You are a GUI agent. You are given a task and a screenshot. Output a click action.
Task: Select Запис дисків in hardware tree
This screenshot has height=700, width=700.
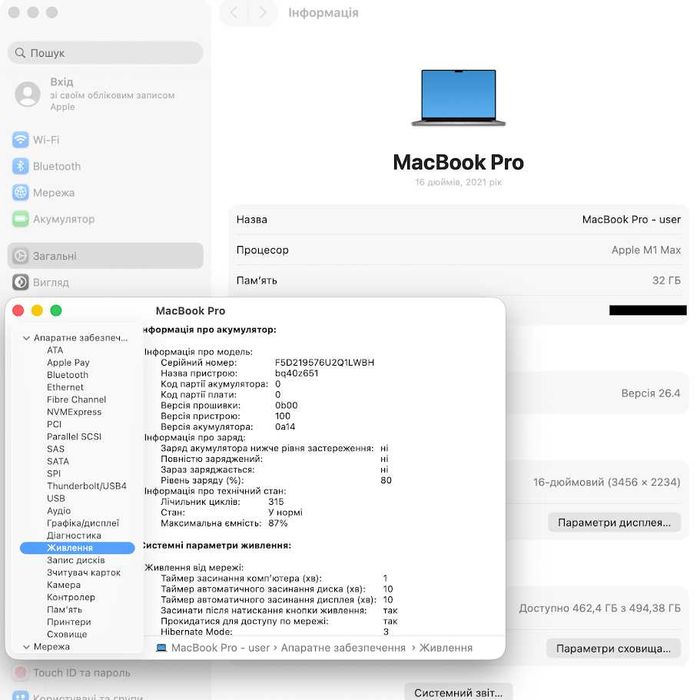pyautogui.click(x=76, y=560)
